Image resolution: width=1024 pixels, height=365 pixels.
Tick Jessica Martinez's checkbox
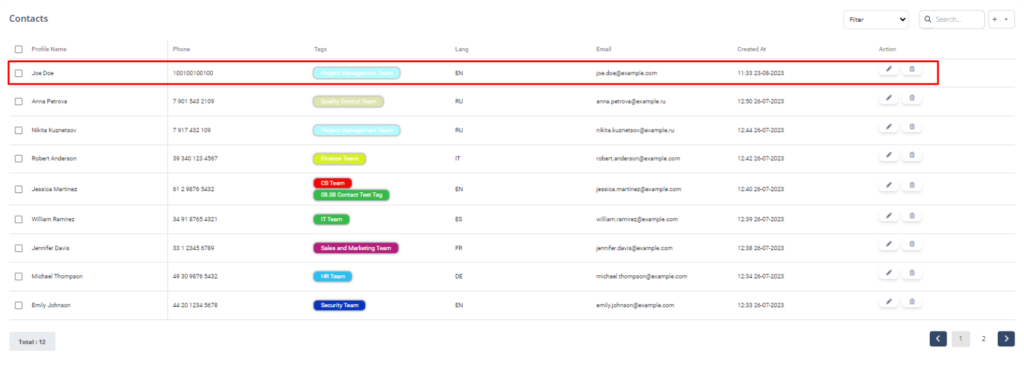(x=18, y=189)
